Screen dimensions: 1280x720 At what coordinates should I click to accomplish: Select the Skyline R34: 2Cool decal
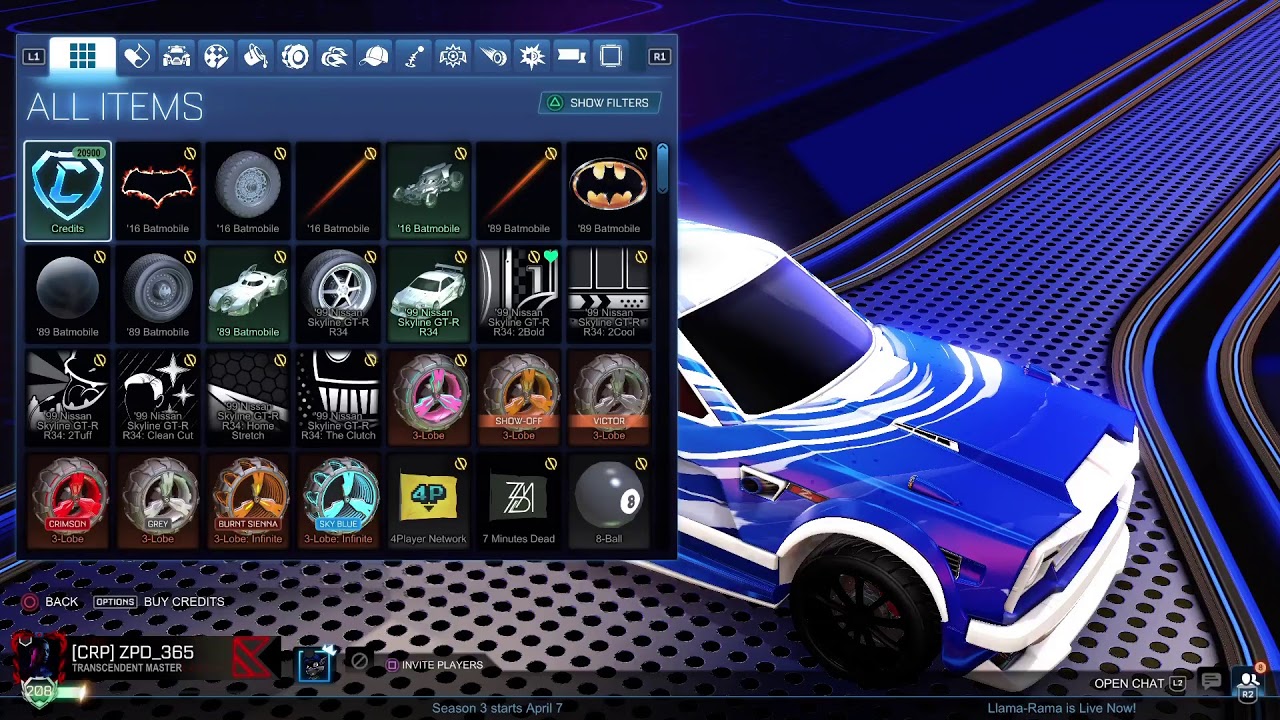608,295
